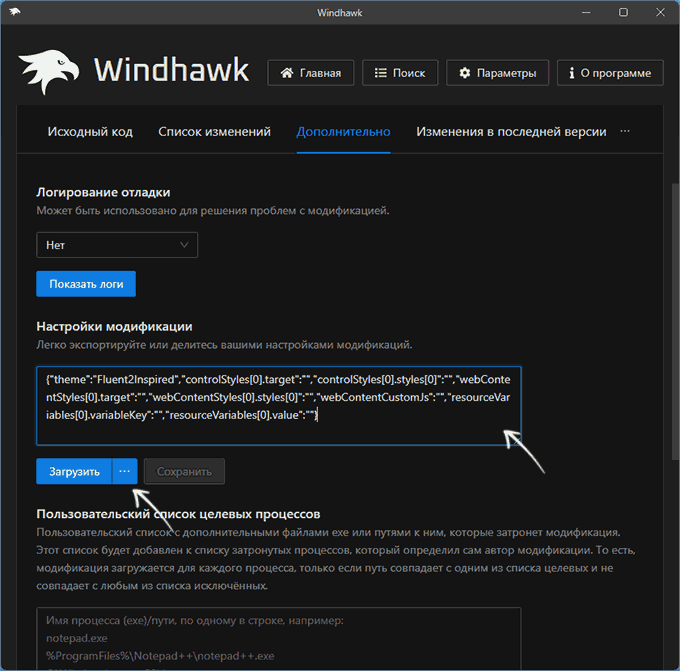Screen dimensions: 680x671
Task: Expand the debug logging dropdown showing Нет
Action: (117, 245)
